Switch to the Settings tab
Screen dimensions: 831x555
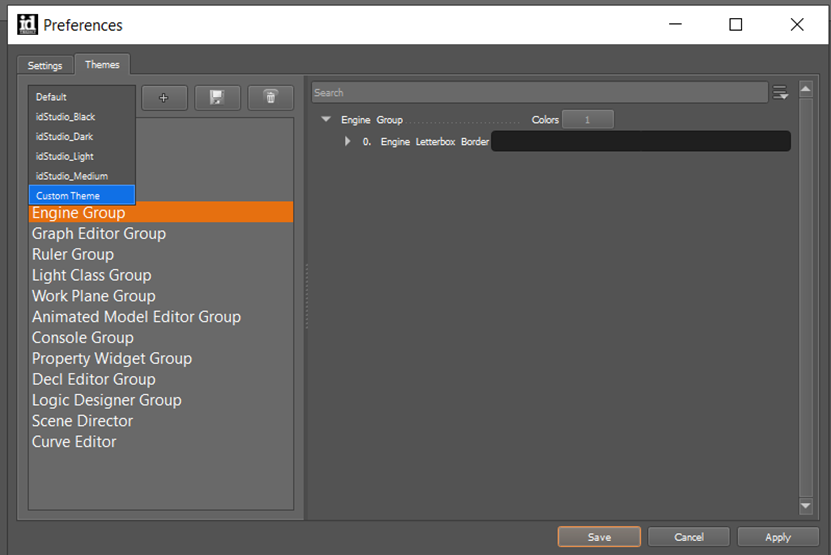(45, 65)
